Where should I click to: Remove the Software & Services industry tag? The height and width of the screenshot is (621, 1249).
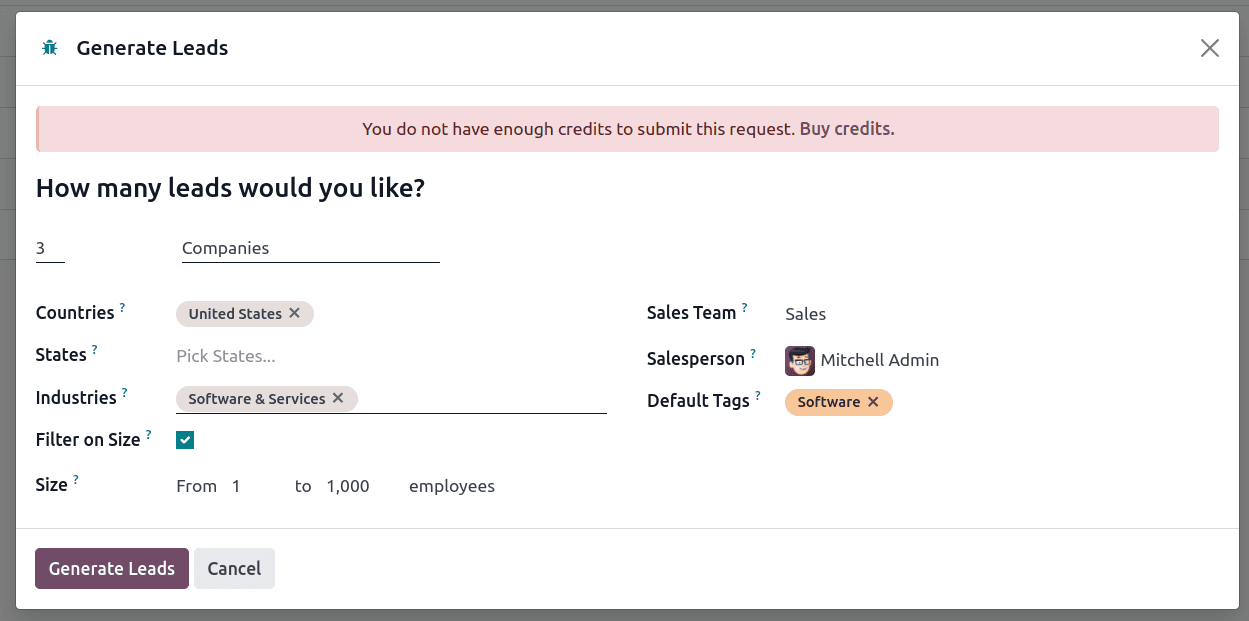(x=339, y=398)
